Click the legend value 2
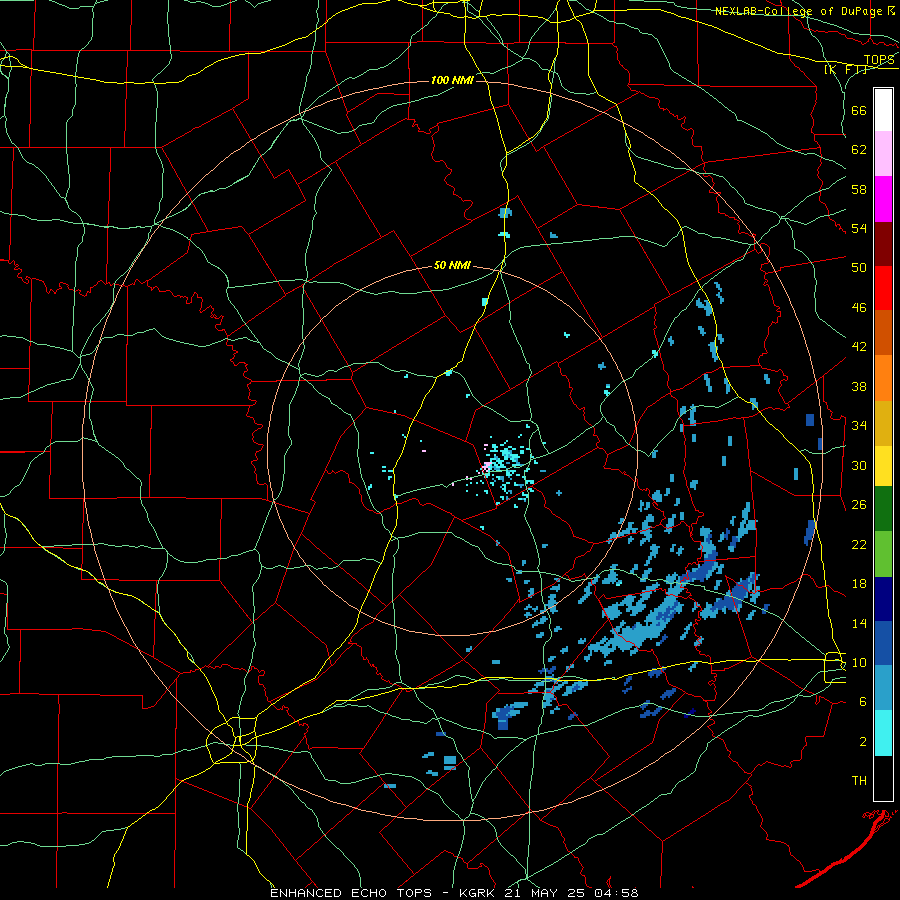 (x=863, y=742)
